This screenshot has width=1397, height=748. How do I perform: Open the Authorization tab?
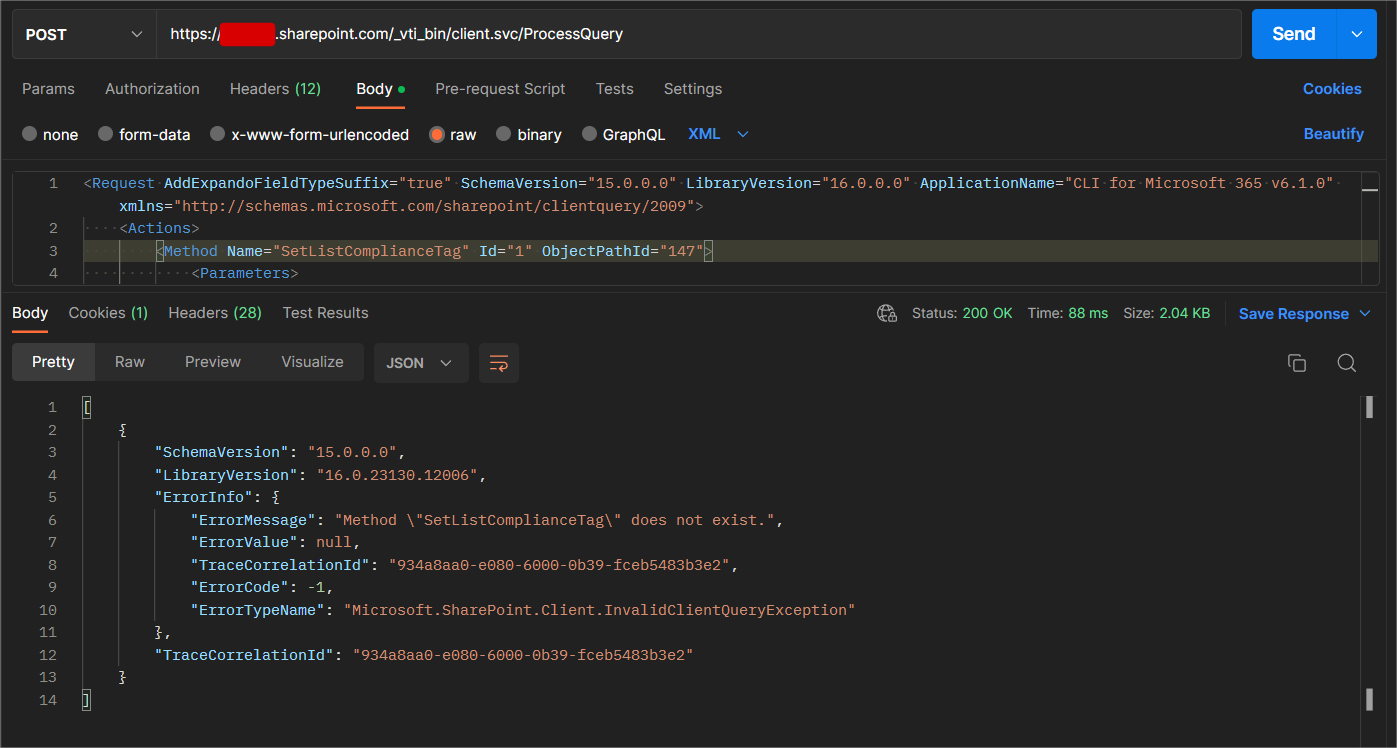[x=152, y=89]
